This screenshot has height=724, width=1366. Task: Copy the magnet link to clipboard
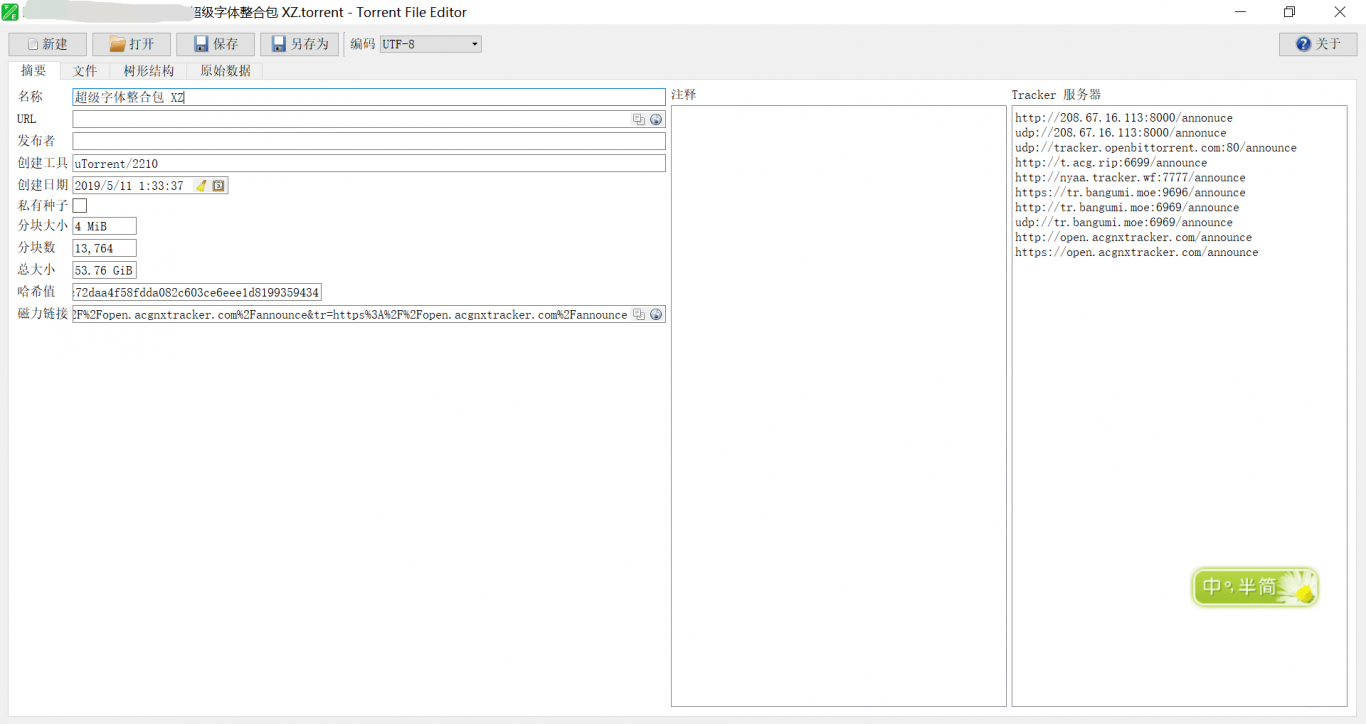pyautogui.click(x=638, y=314)
